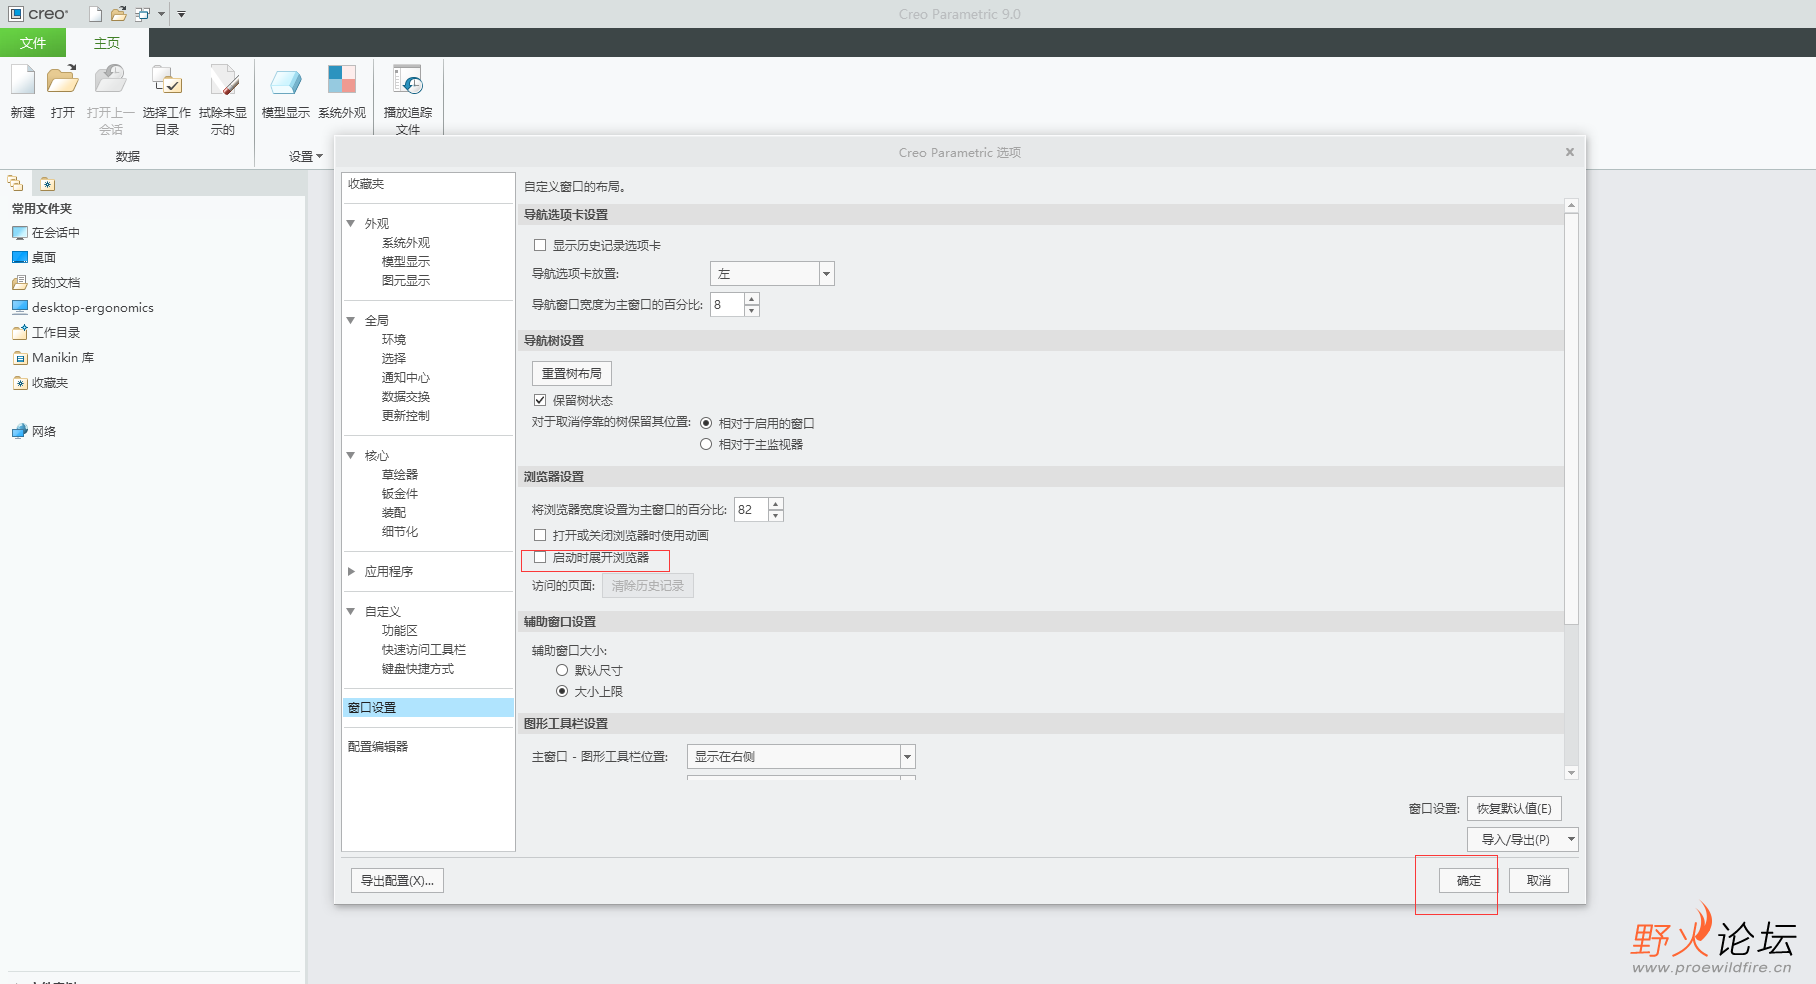Viewport: 1816px width, 984px height.
Task: Open 设置 dropdown in ribbon
Action: pyautogui.click(x=306, y=156)
